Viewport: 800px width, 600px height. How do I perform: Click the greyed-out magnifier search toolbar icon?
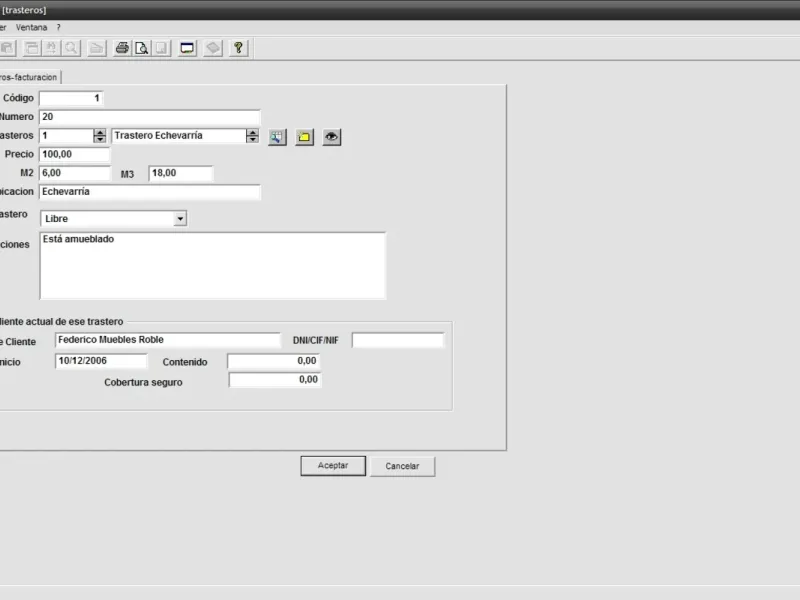pos(71,48)
